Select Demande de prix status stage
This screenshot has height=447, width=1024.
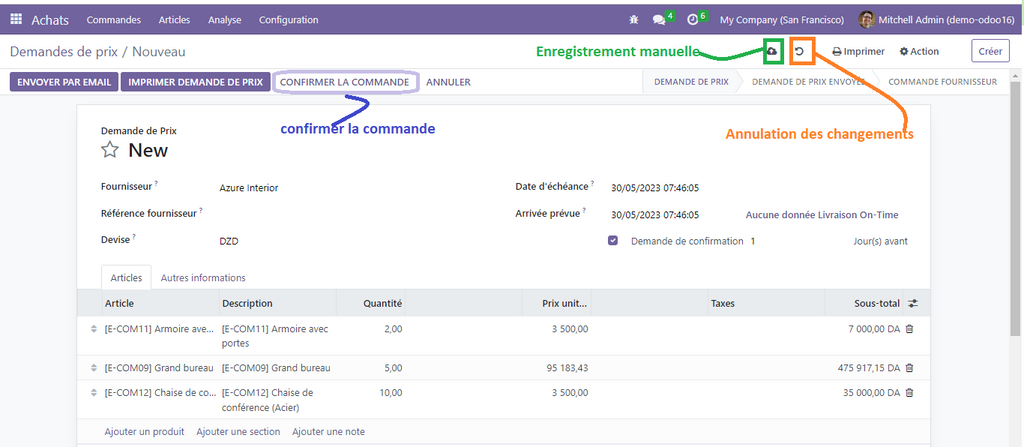click(x=691, y=82)
